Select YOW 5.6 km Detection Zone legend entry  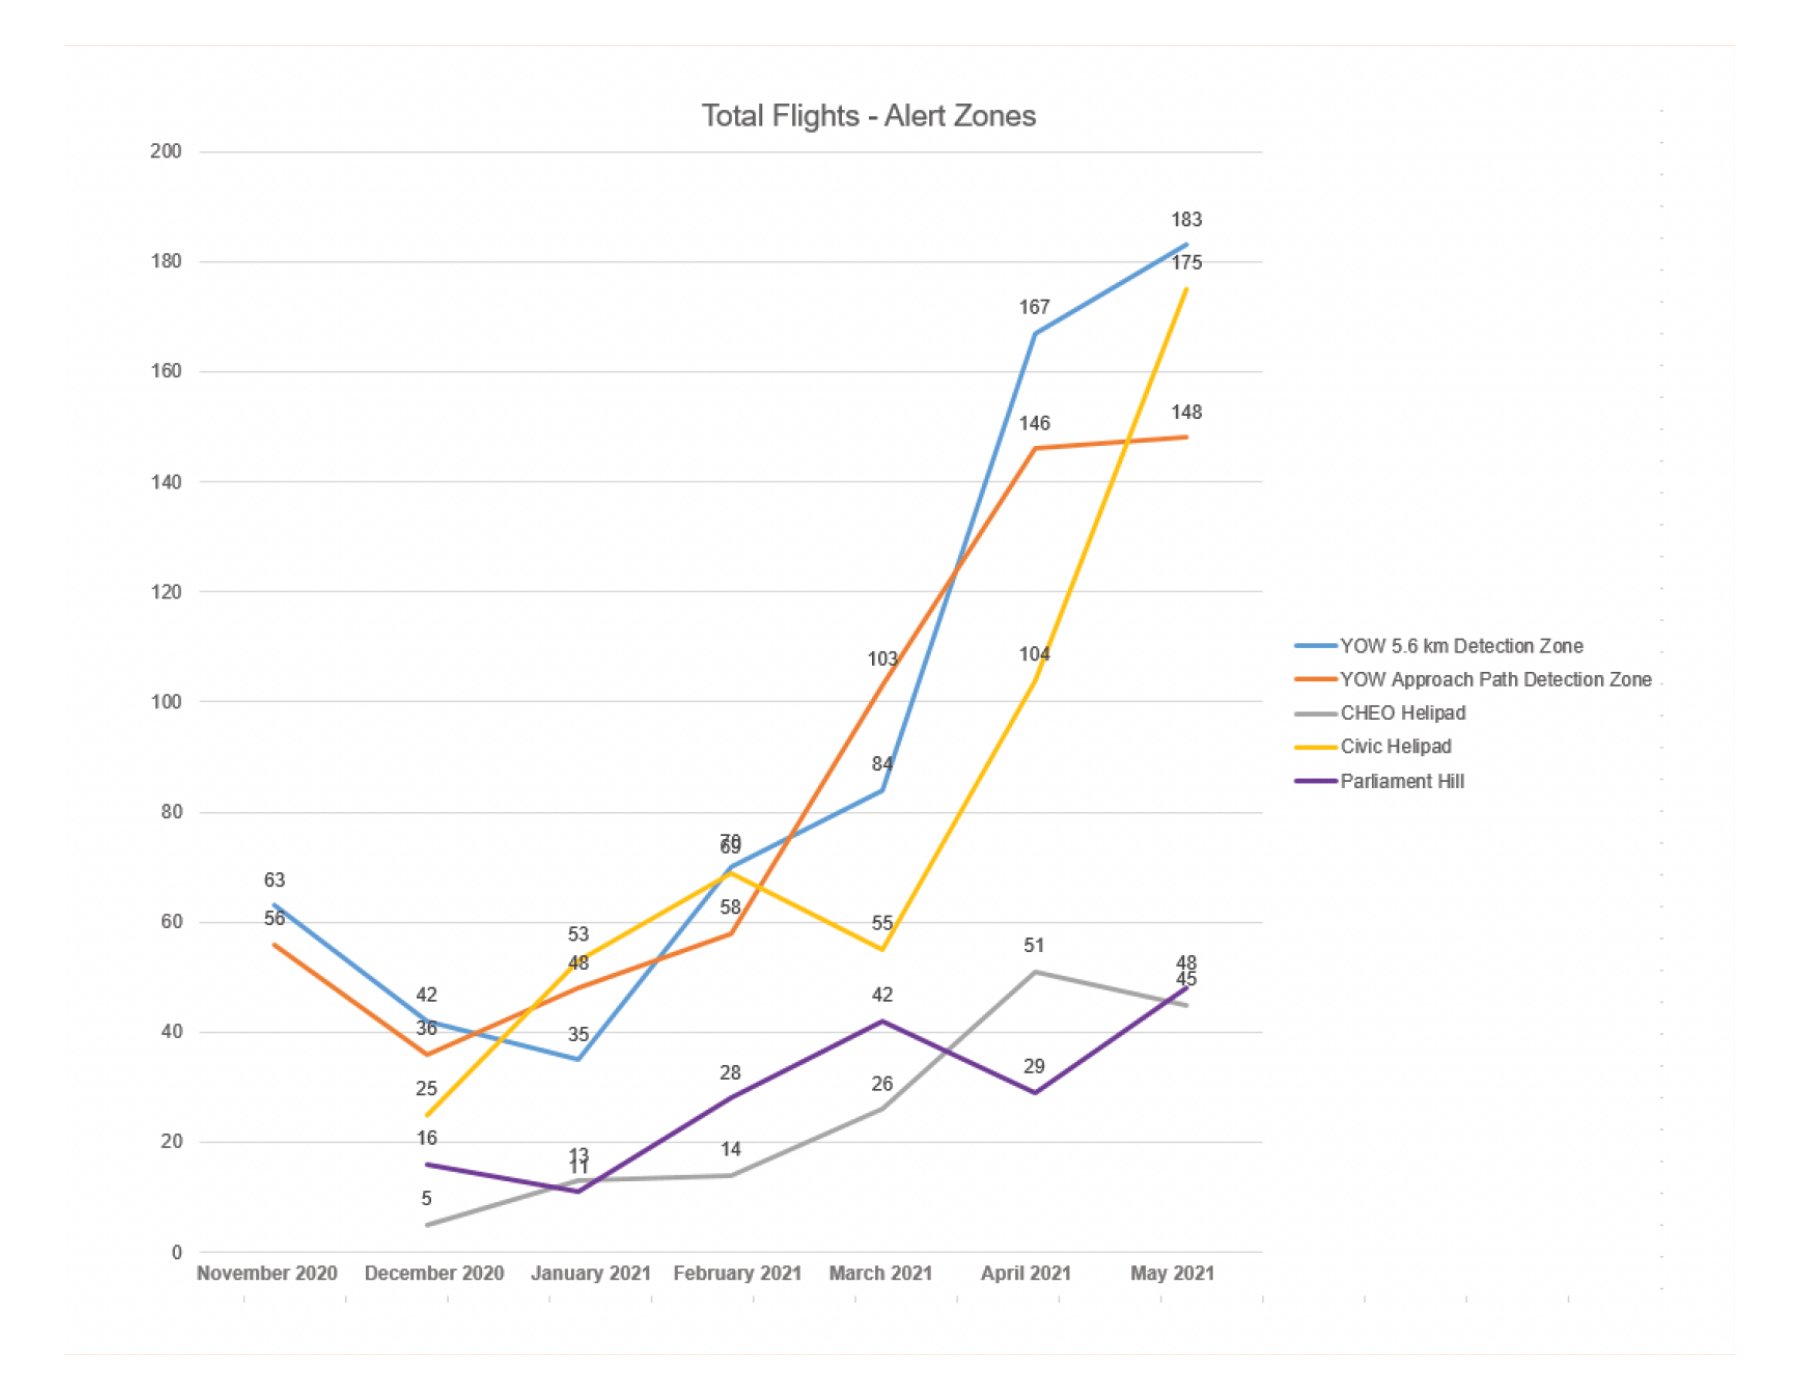1460,646
